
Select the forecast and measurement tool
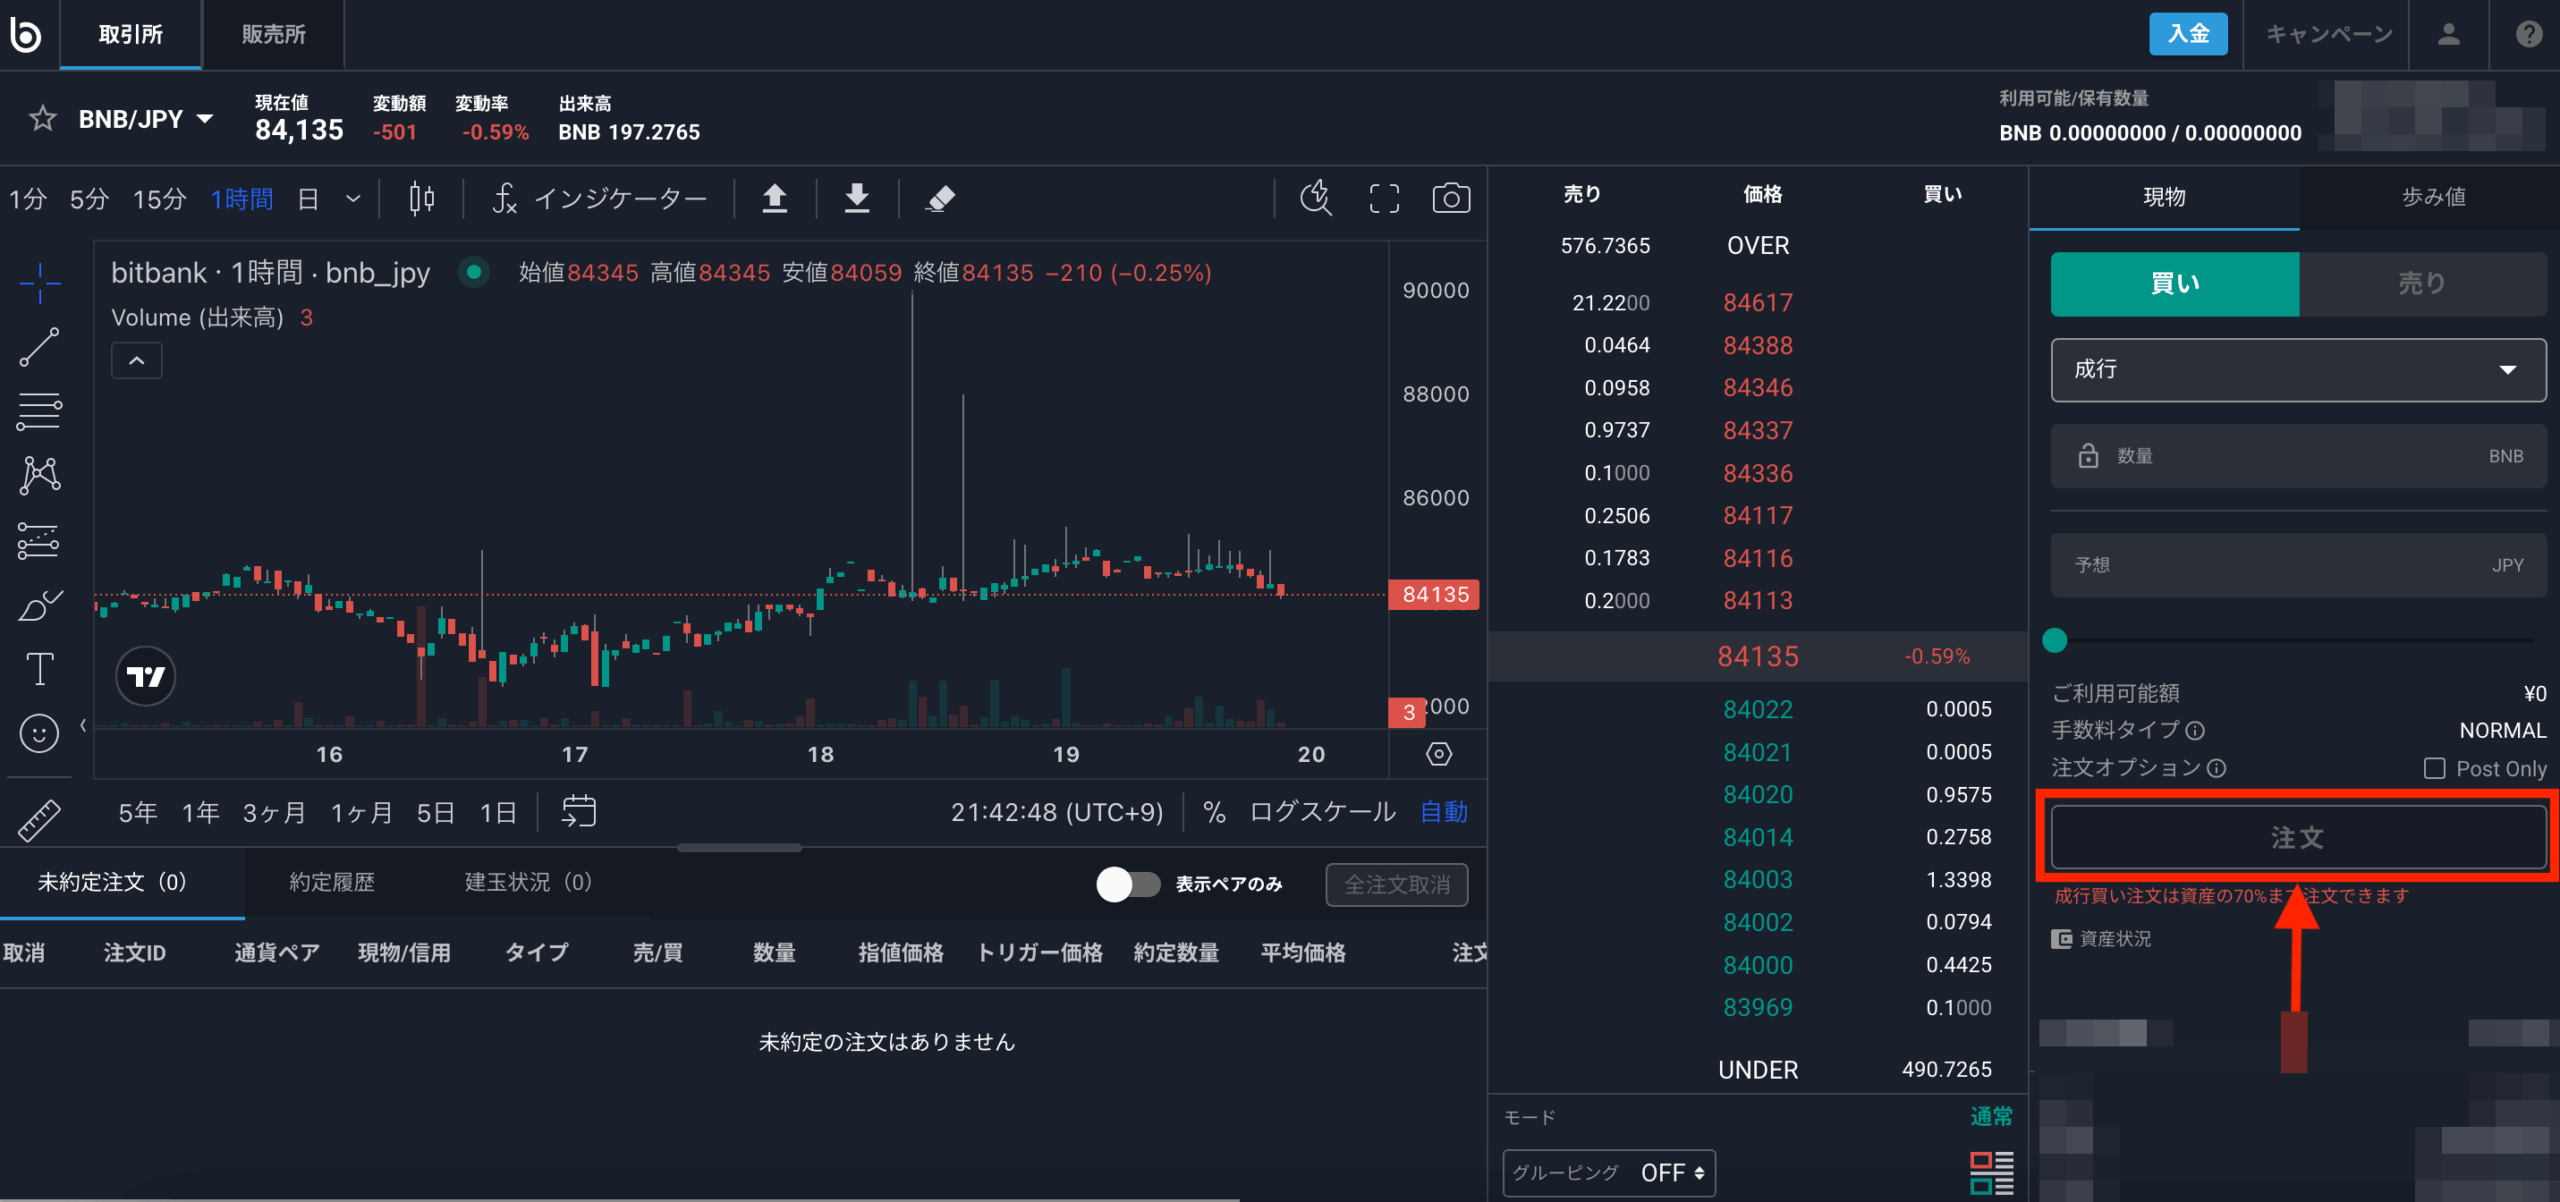click(40, 540)
